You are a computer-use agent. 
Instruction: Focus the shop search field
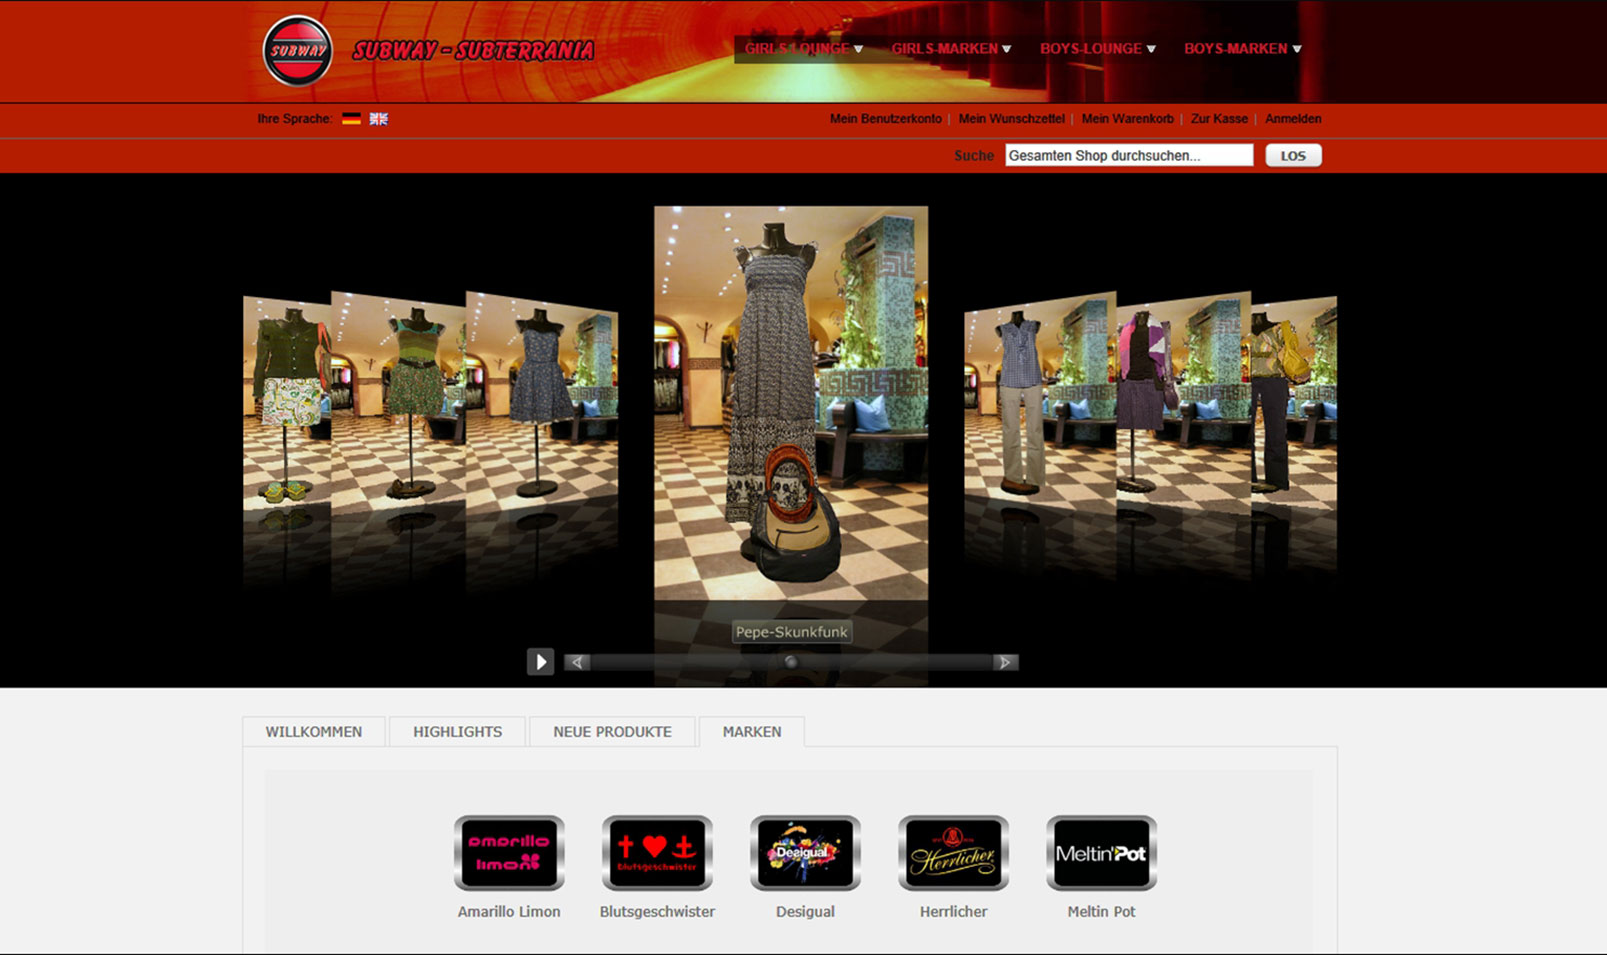1129,155
